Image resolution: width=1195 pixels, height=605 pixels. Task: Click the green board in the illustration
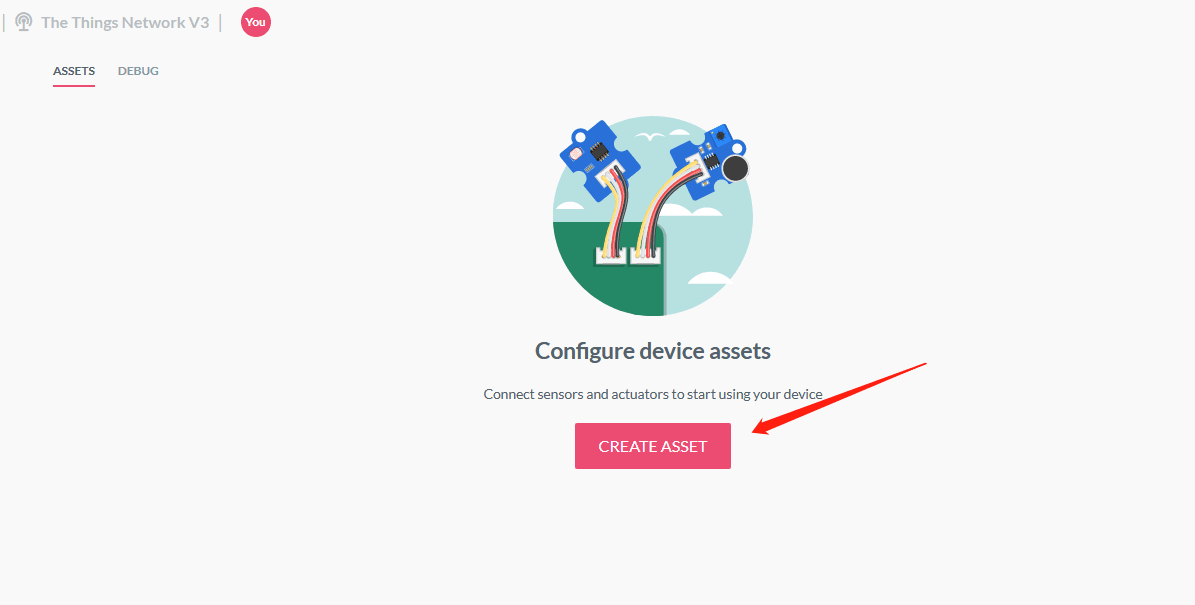tap(608, 268)
